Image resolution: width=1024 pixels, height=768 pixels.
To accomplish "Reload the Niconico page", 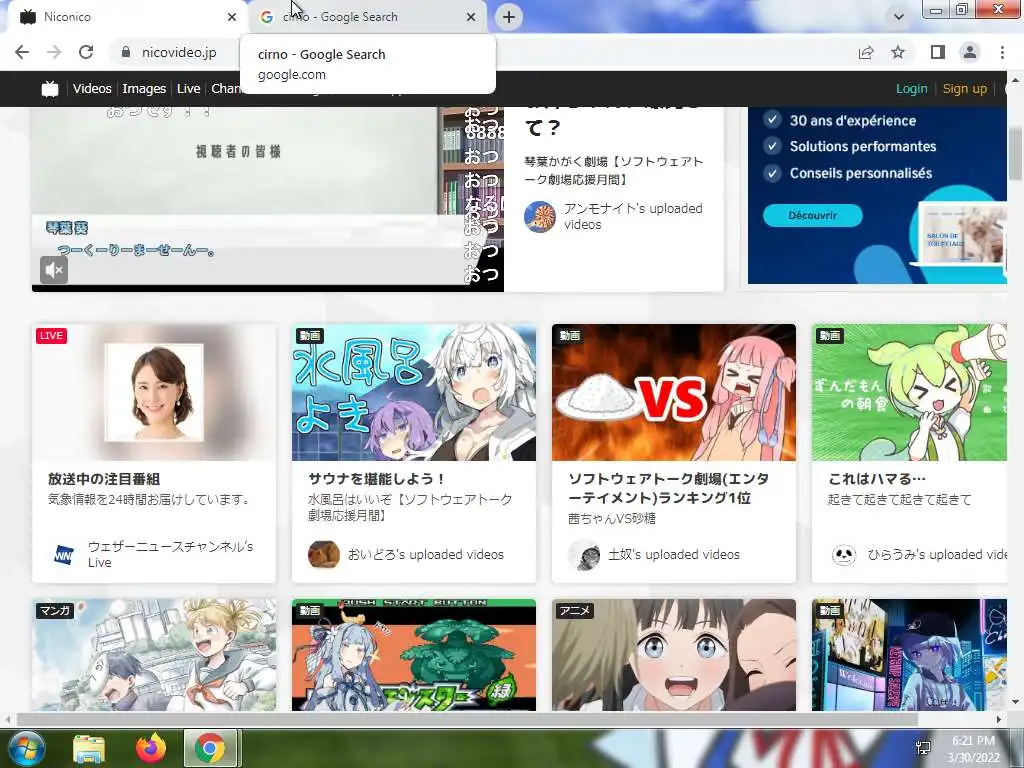I will point(86,52).
